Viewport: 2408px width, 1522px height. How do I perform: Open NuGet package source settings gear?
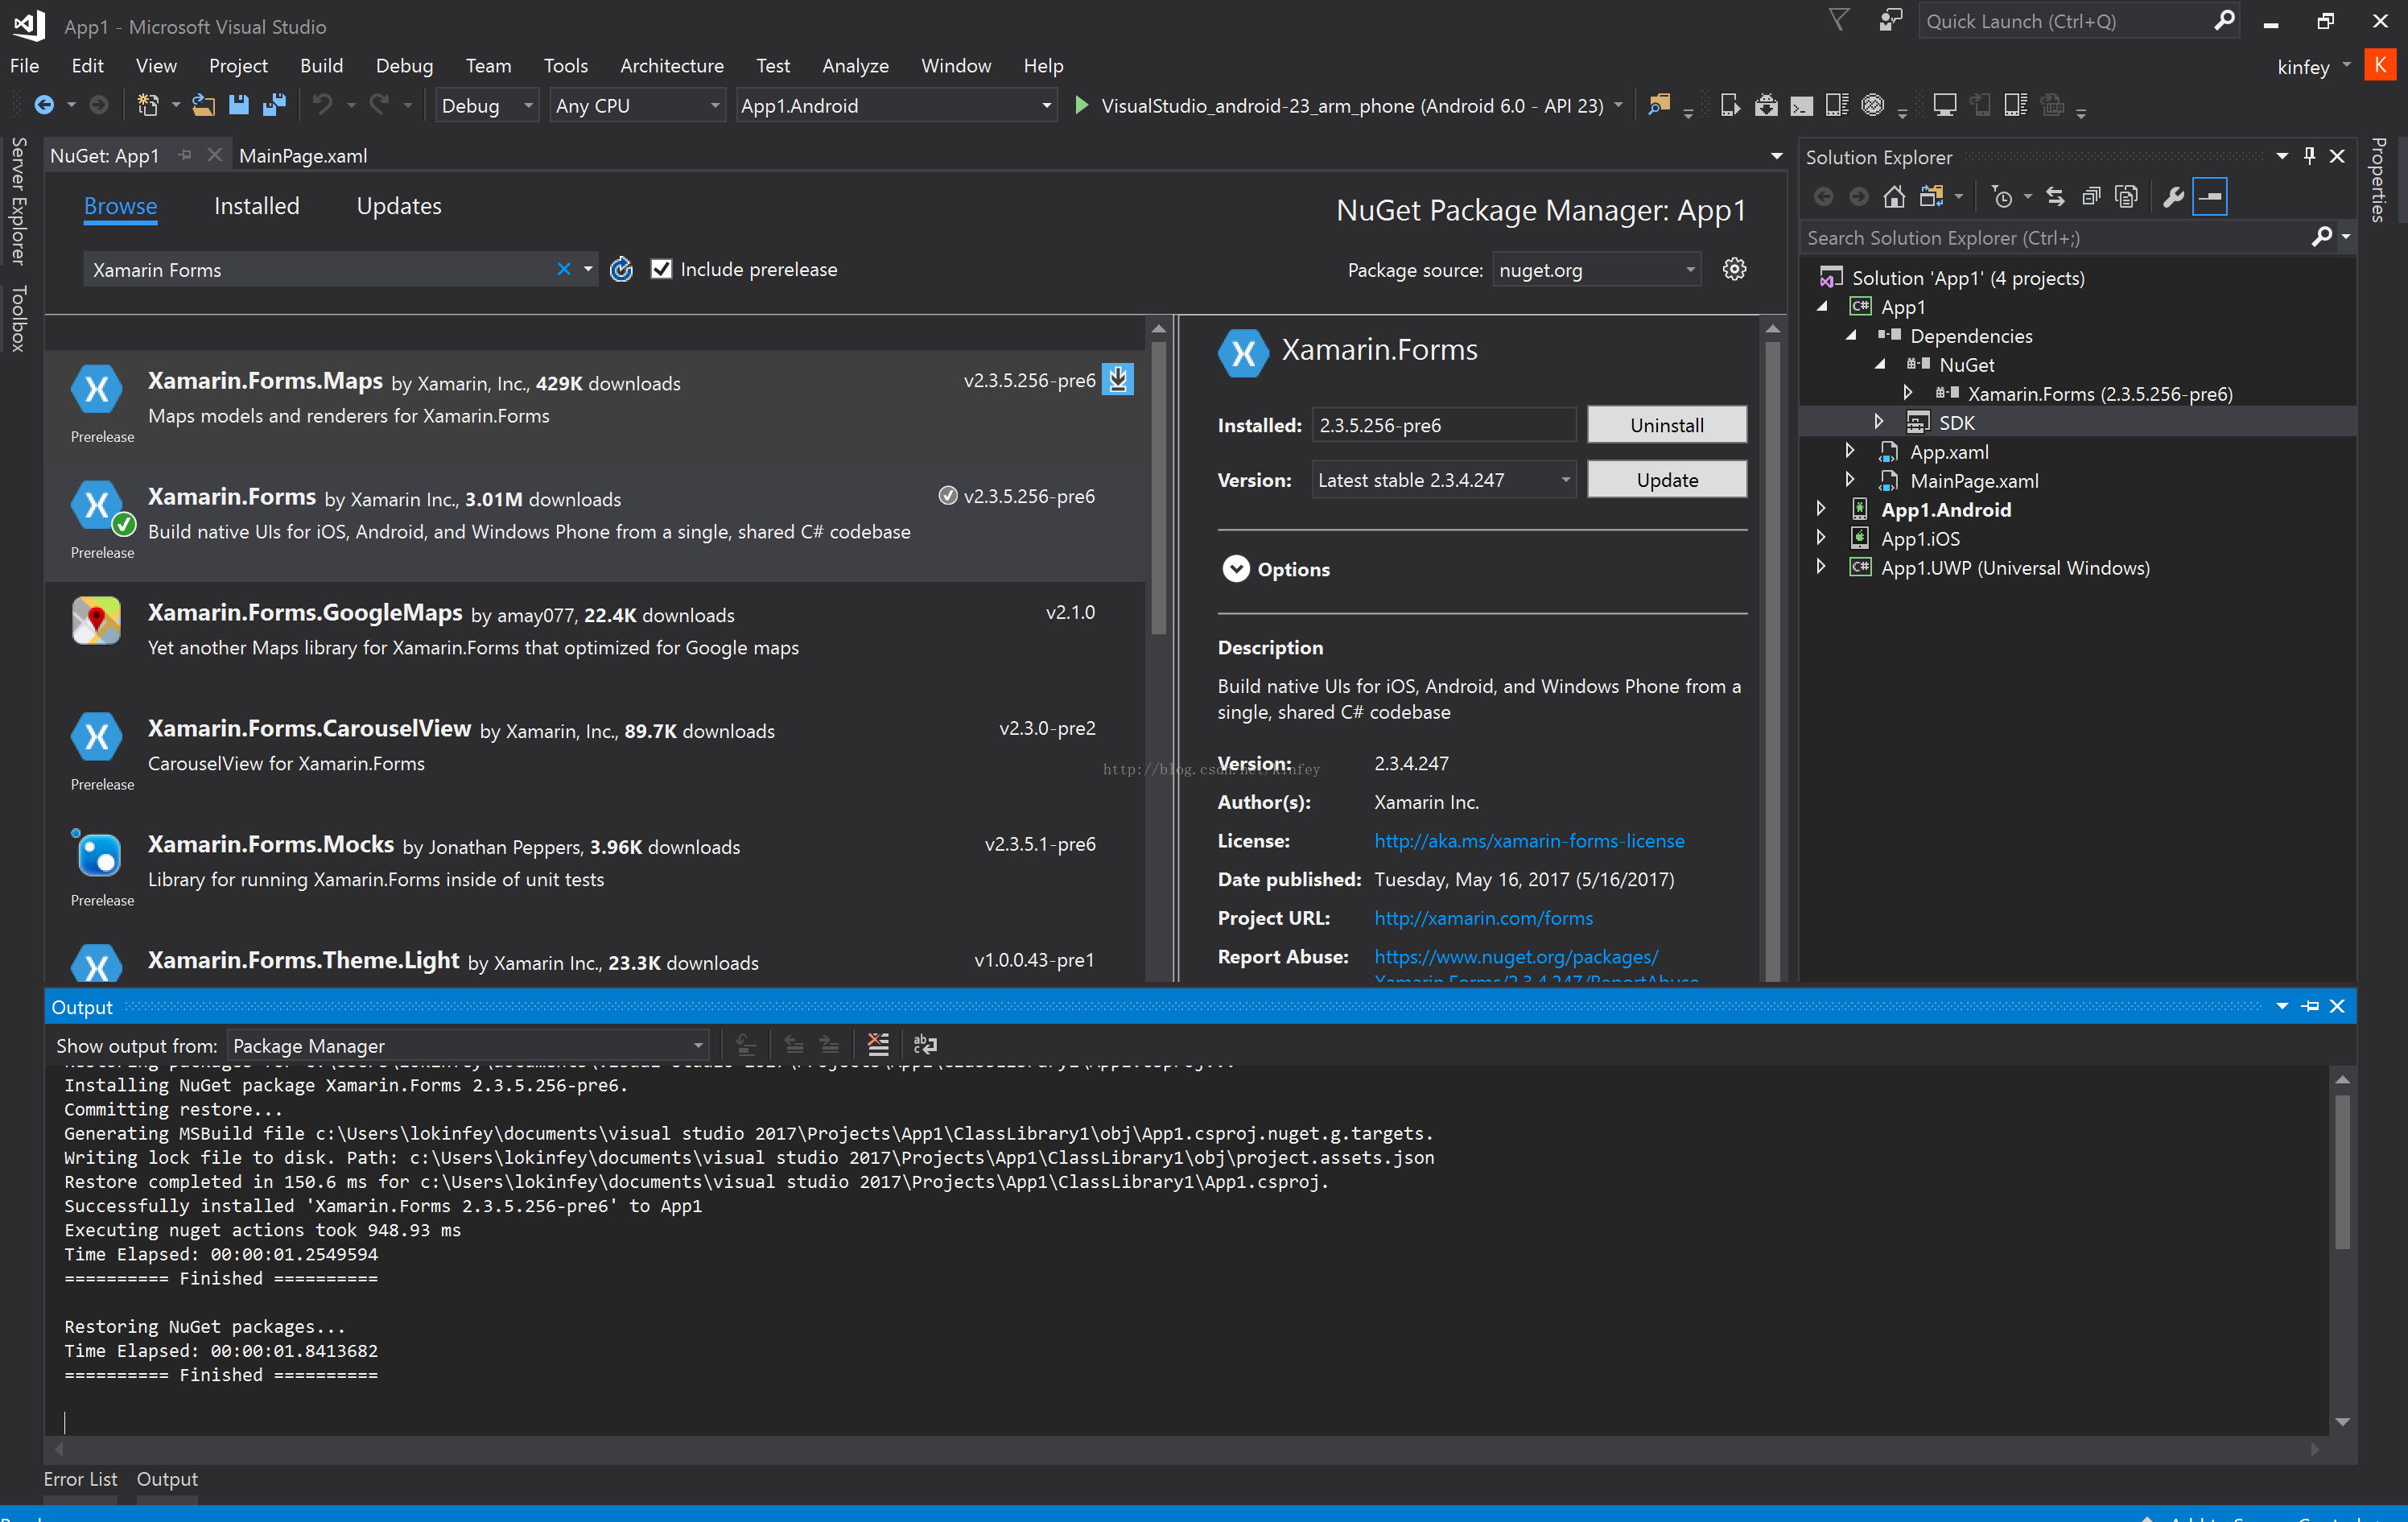point(1735,269)
